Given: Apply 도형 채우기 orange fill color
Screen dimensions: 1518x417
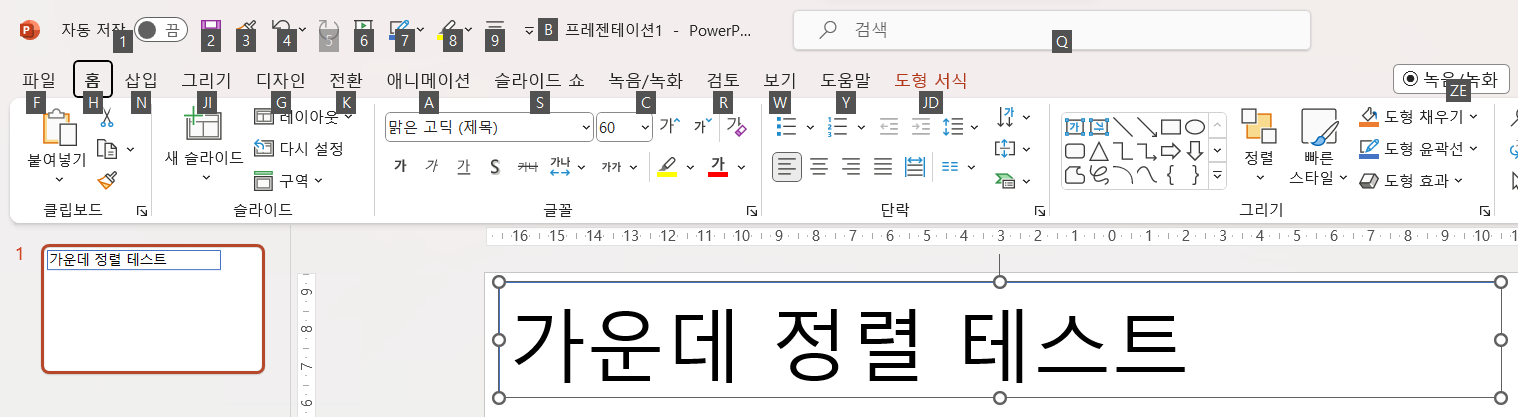Looking at the screenshot, I should click(1369, 117).
